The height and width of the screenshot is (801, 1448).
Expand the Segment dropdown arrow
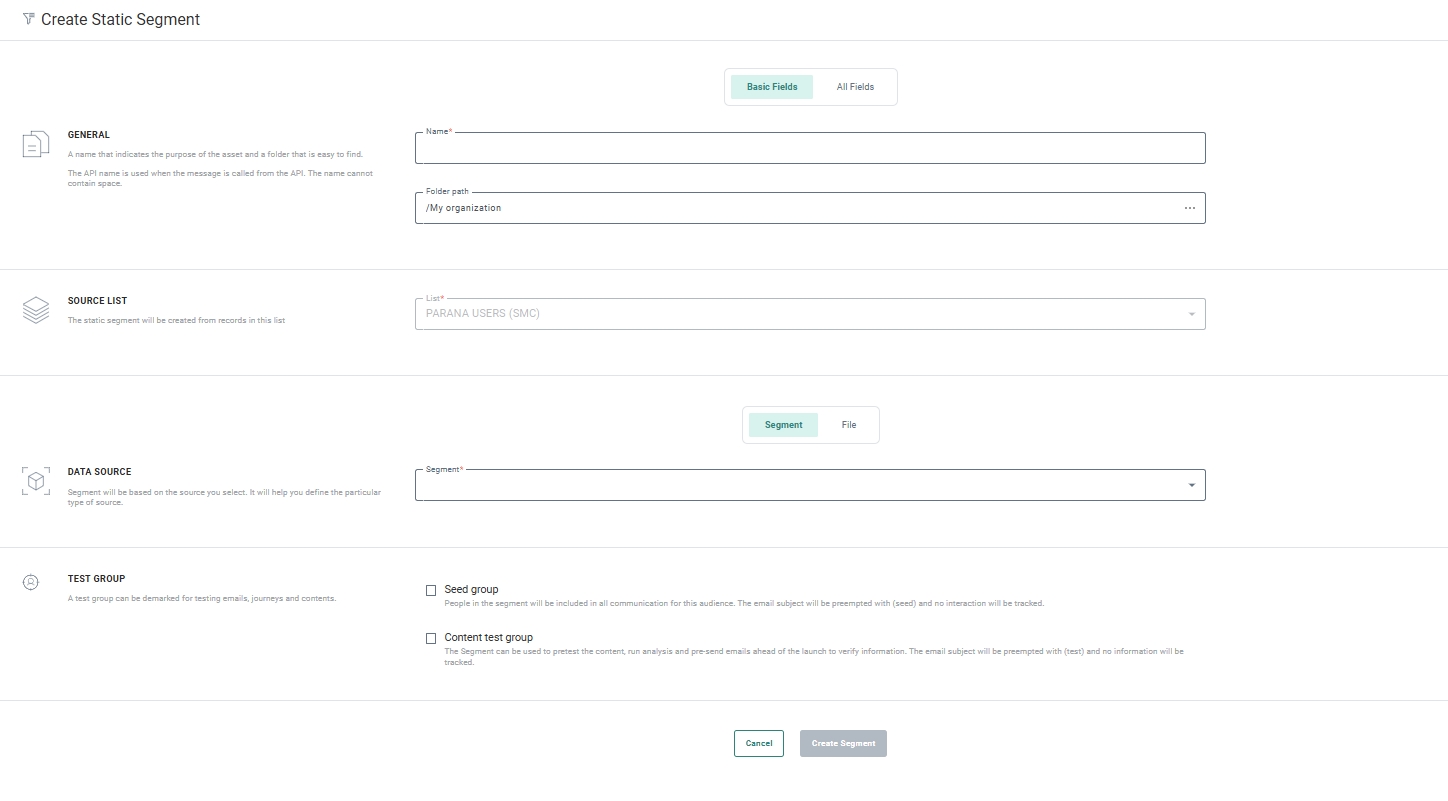(1191, 485)
